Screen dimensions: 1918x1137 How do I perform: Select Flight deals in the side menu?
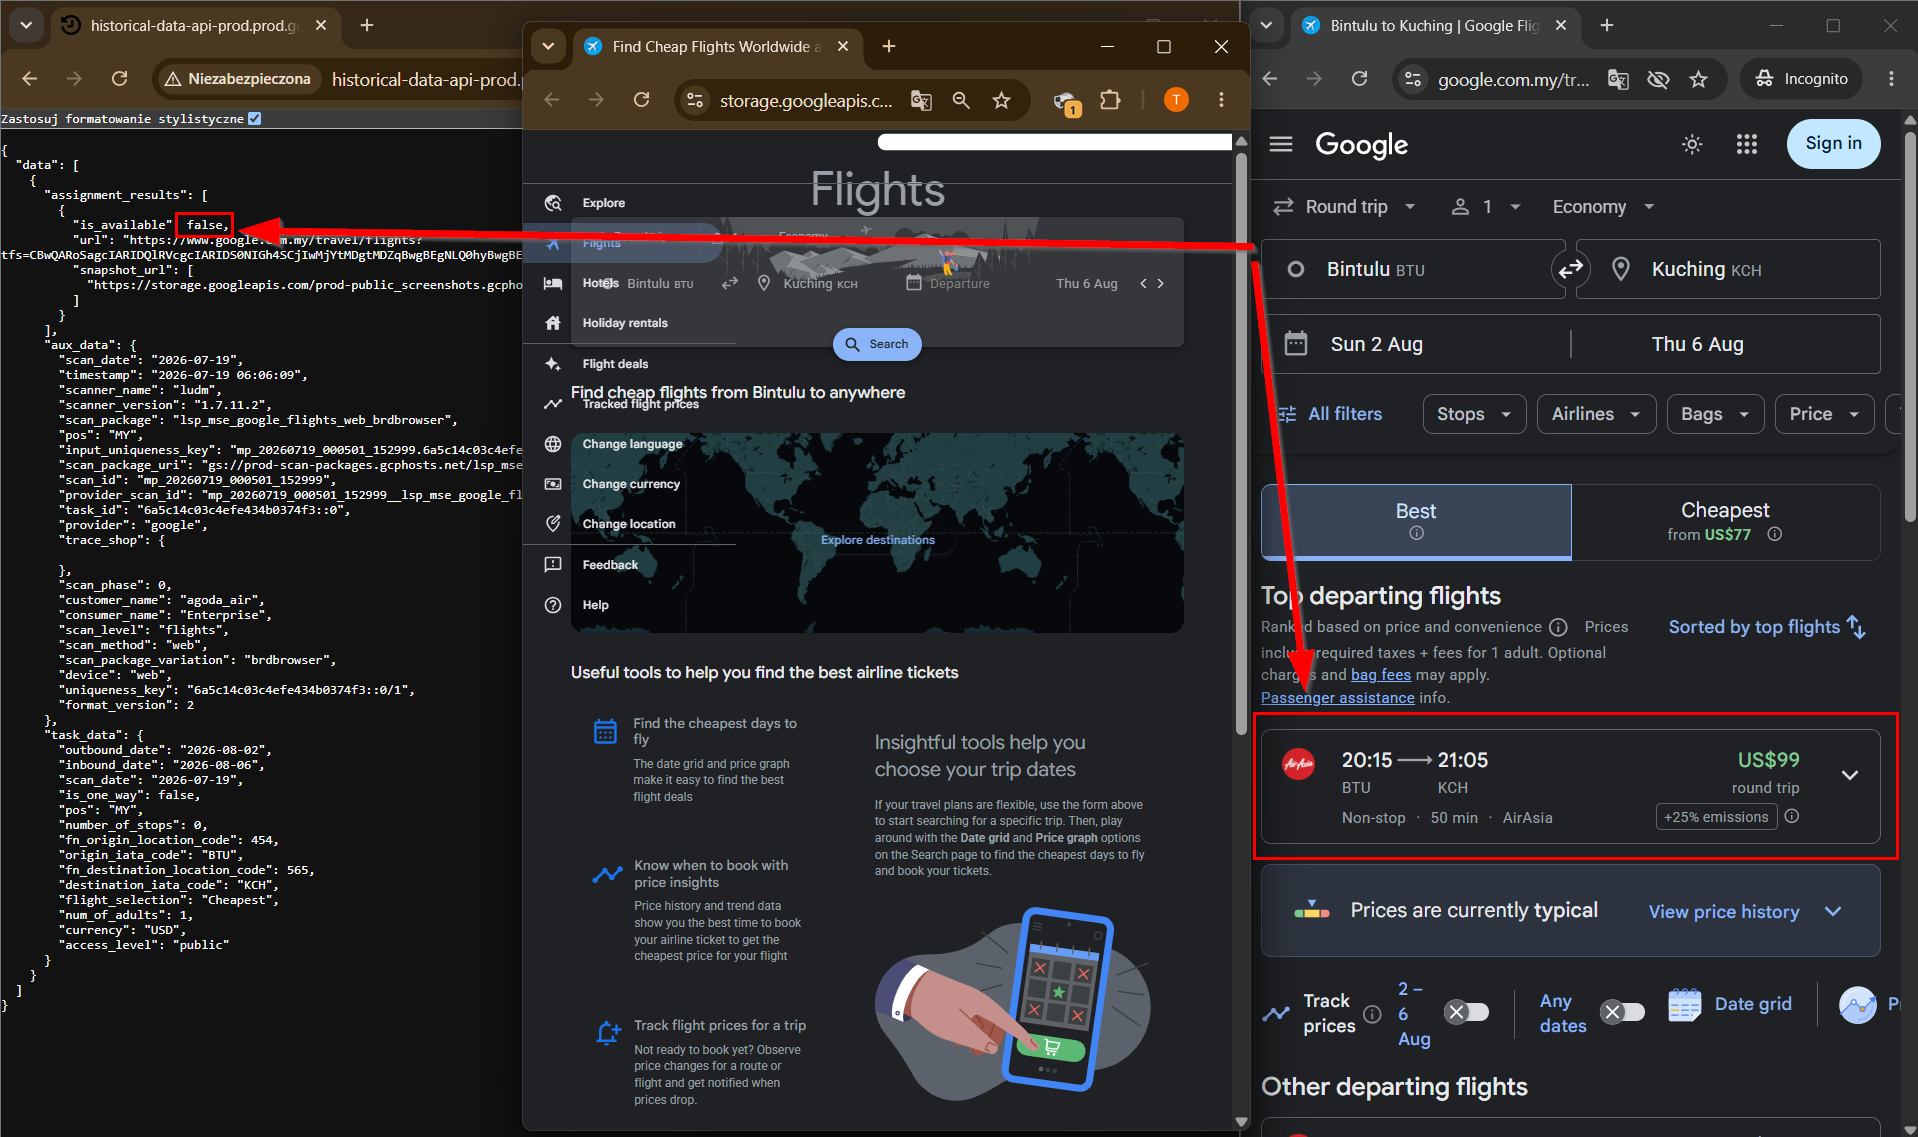pos(615,364)
